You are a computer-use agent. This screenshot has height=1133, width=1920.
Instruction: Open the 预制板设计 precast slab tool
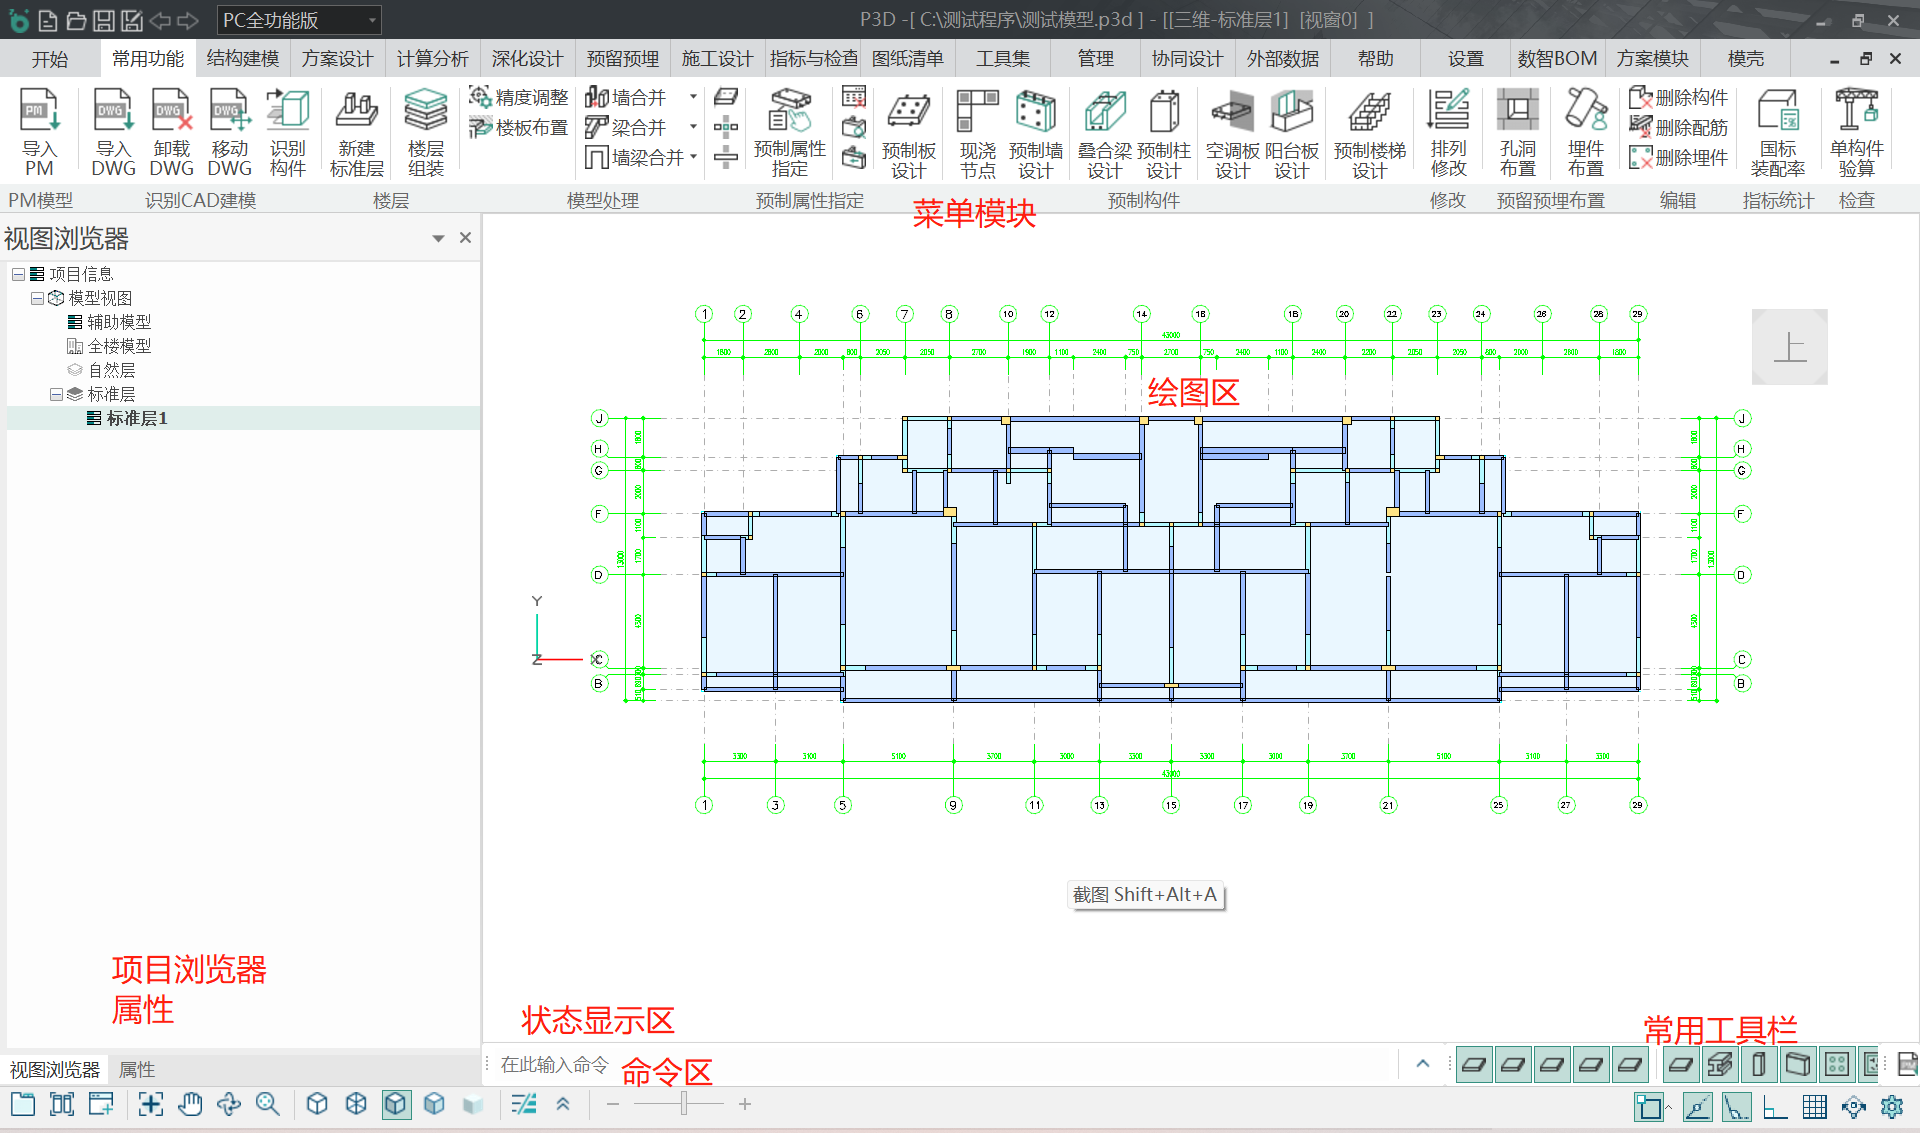[908, 132]
